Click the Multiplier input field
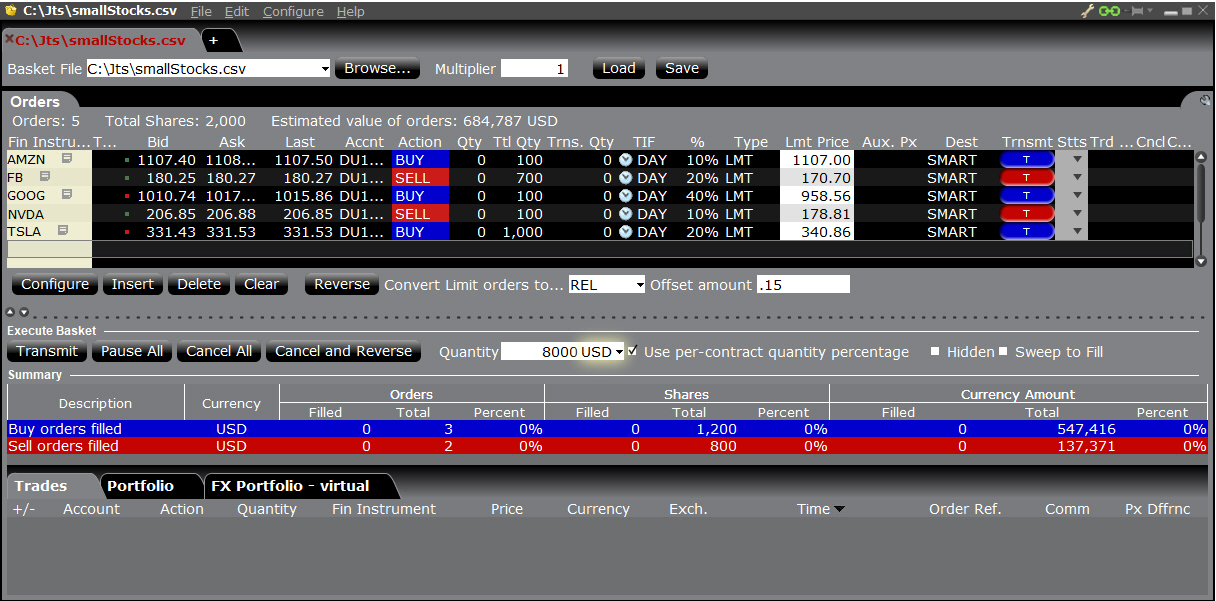 click(x=535, y=69)
